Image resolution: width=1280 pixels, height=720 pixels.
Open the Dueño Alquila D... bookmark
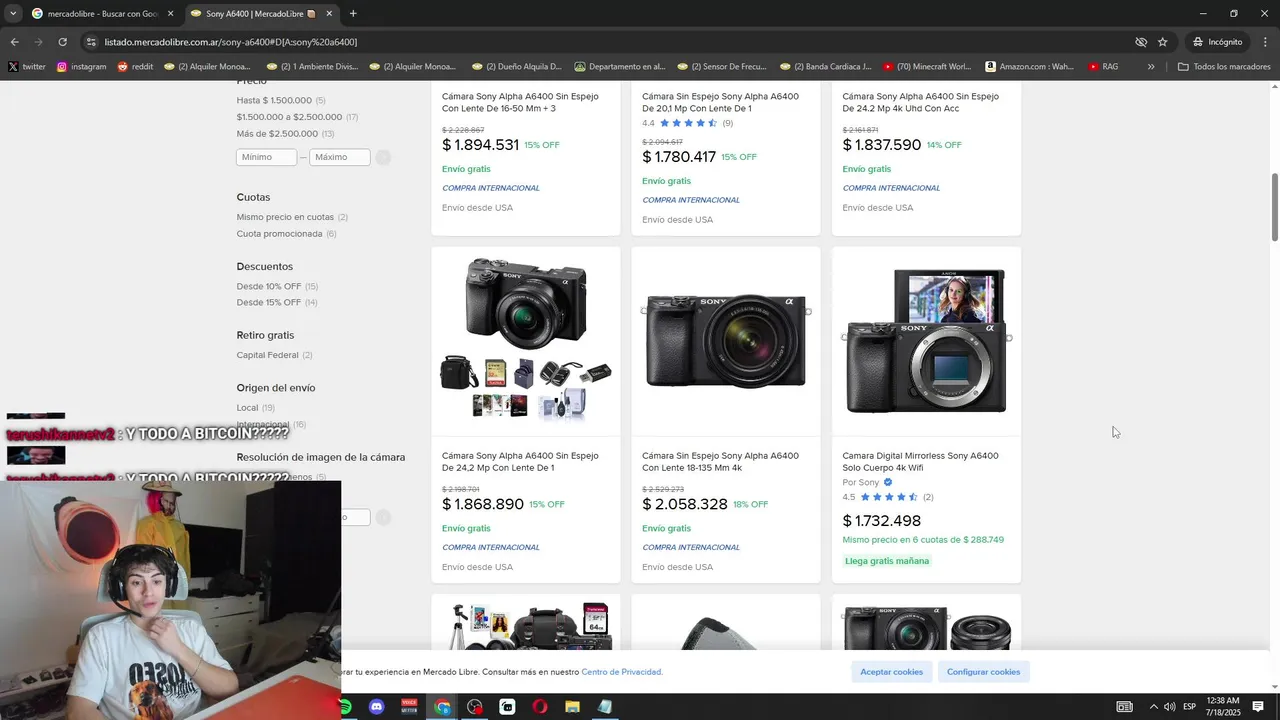(x=517, y=67)
